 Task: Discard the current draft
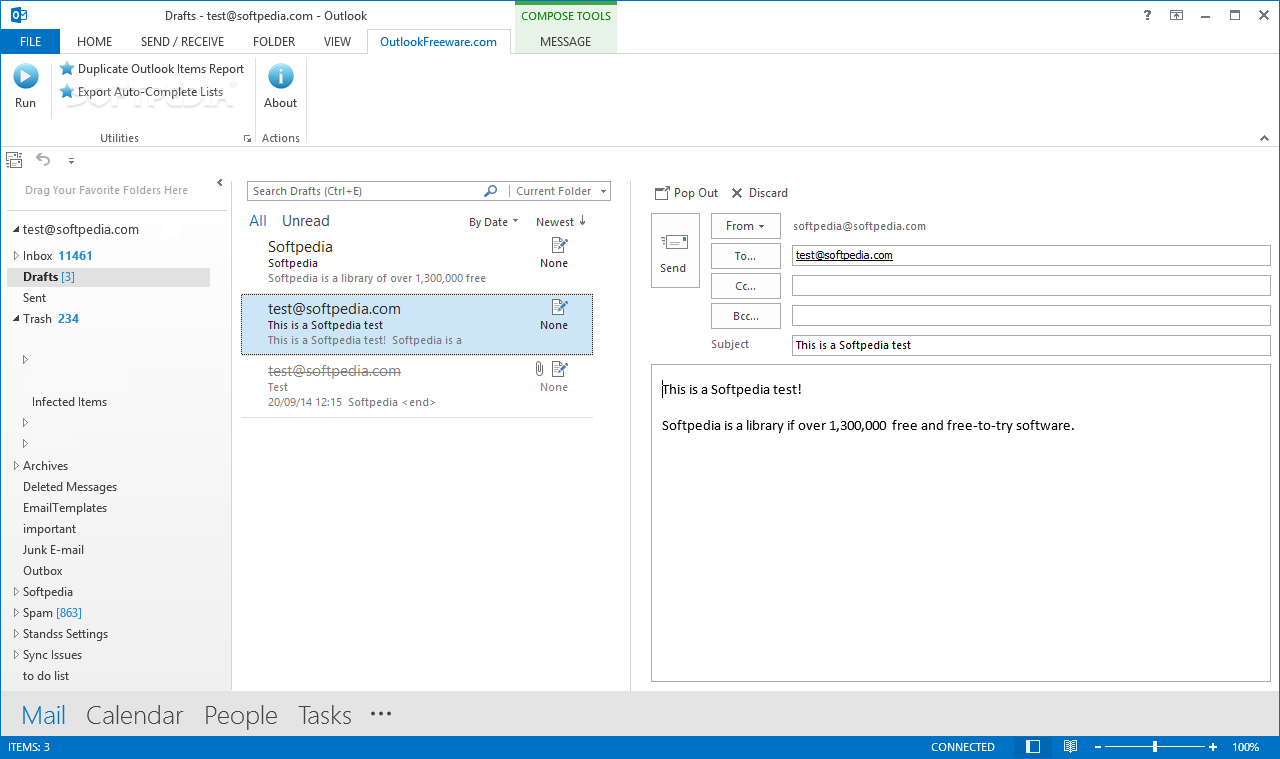coord(759,193)
